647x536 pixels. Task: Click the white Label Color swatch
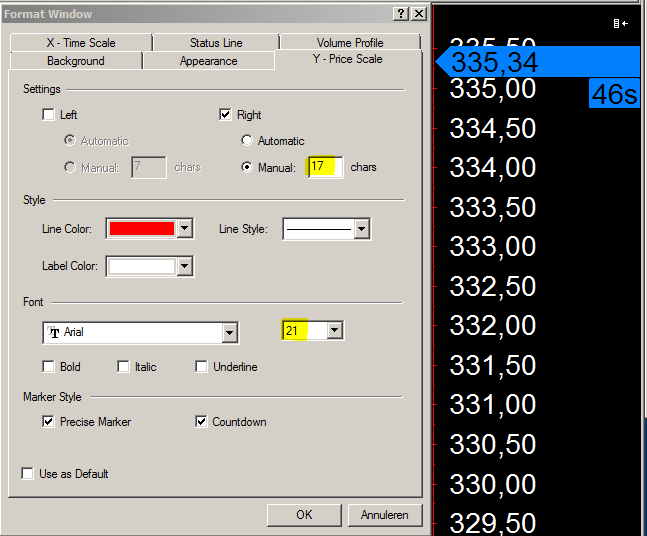point(142,266)
